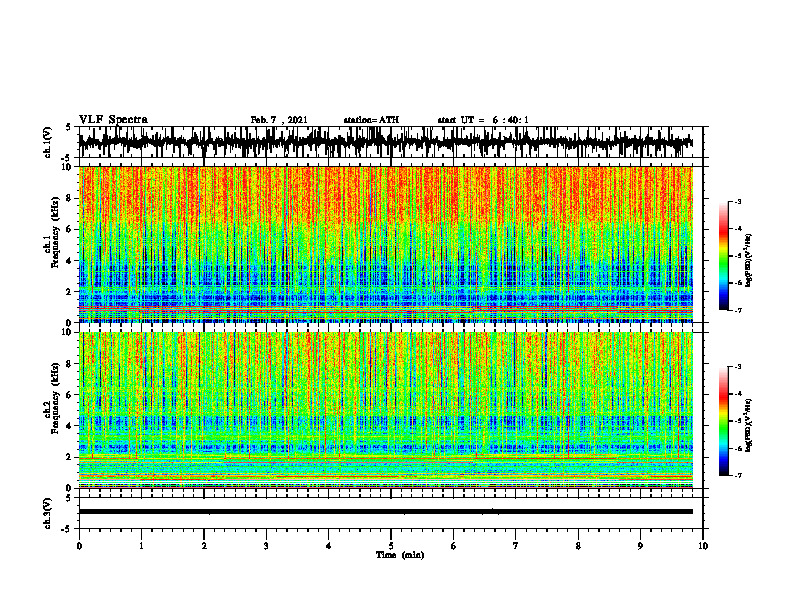792x612 pixels.
Task: Click time axis tick label "4"
Action: (x=329, y=546)
